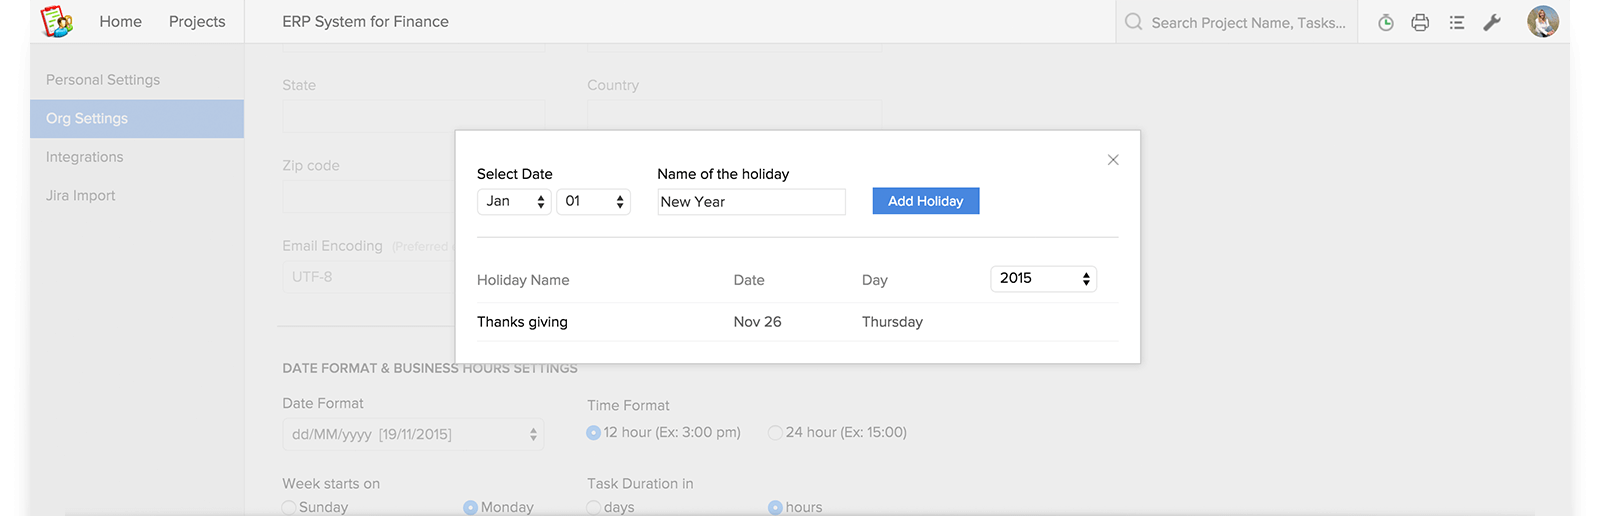This screenshot has width=1600, height=516.
Task: Open the timer clock icon
Action: coord(1386,22)
